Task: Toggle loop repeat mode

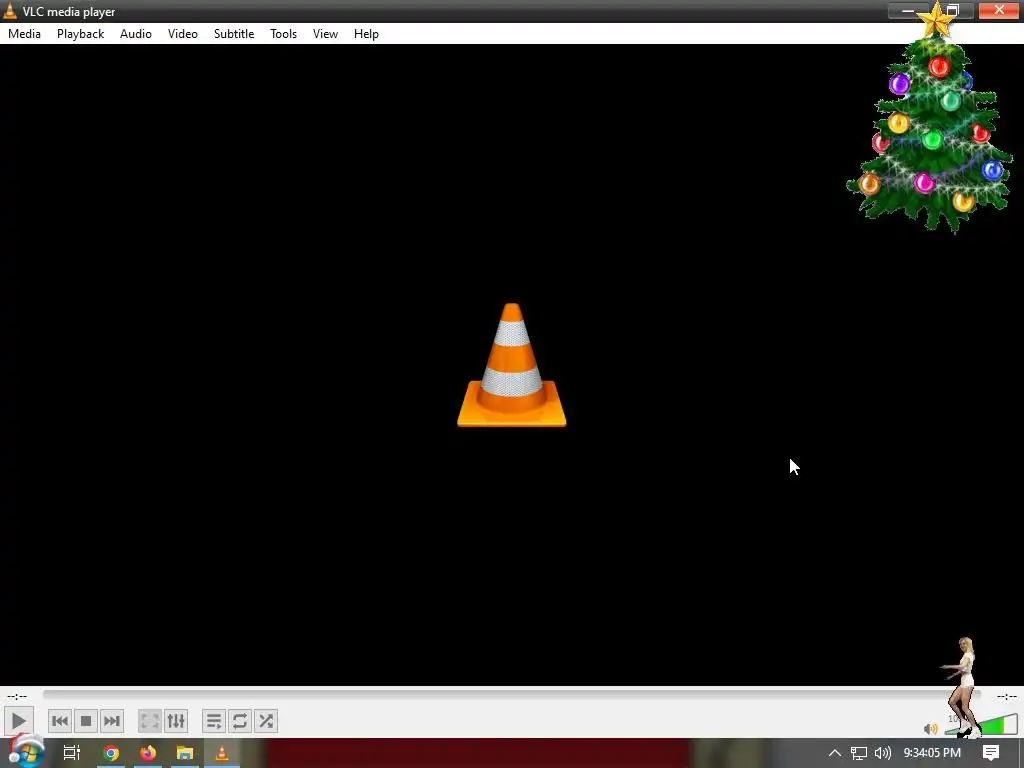Action: (x=240, y=721)
